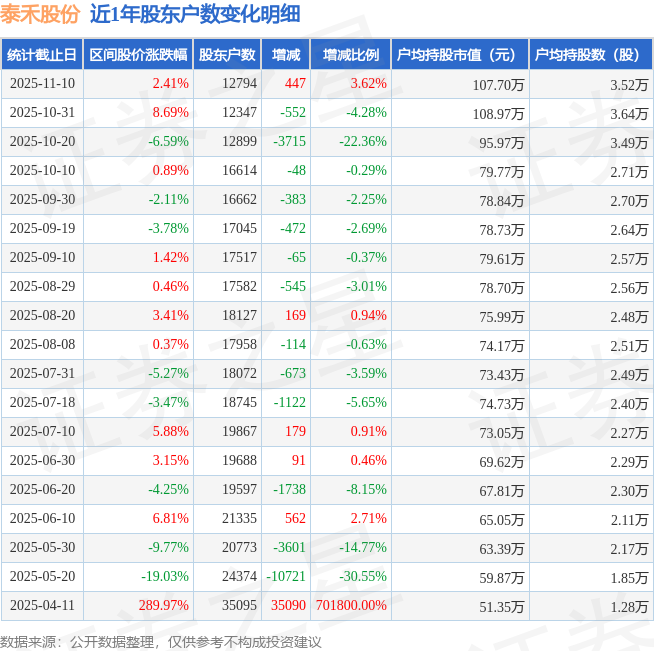Click the price change value 8.69%
Screen dimensions: 654x651
pyautogui.click(x=171, y=112)
